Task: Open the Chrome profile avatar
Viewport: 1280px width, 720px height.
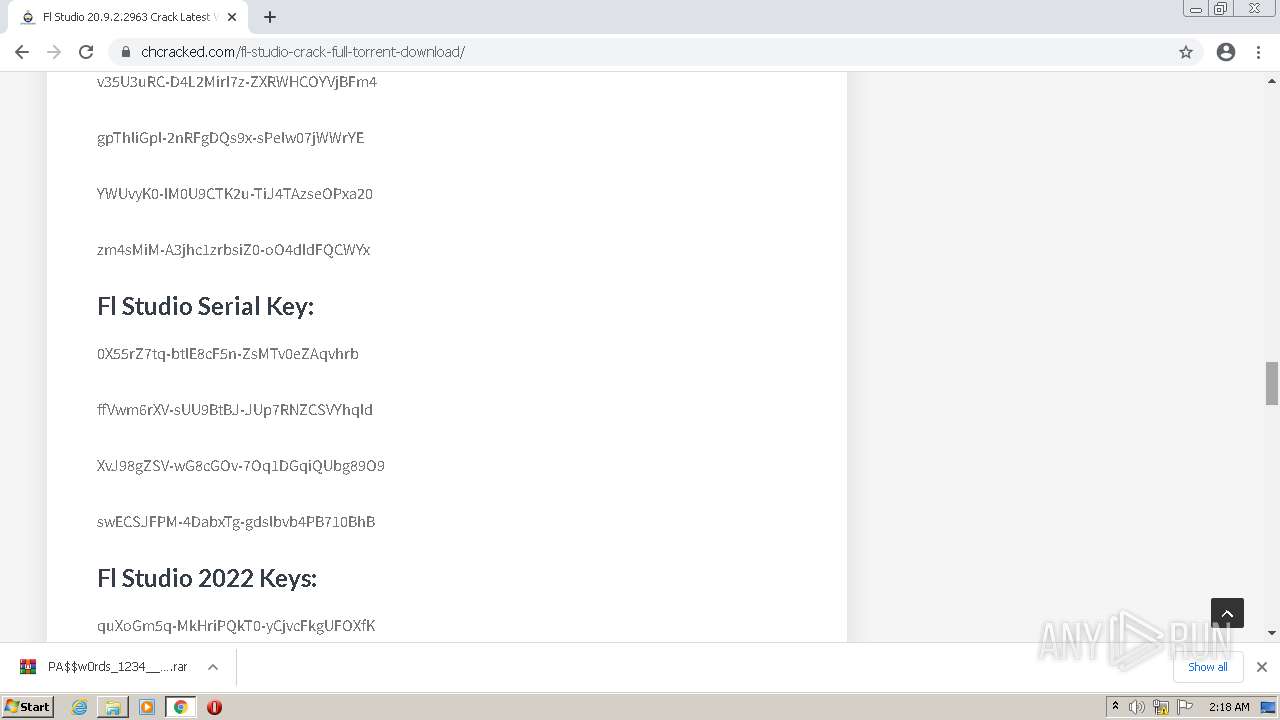Action: point(1226,52)
